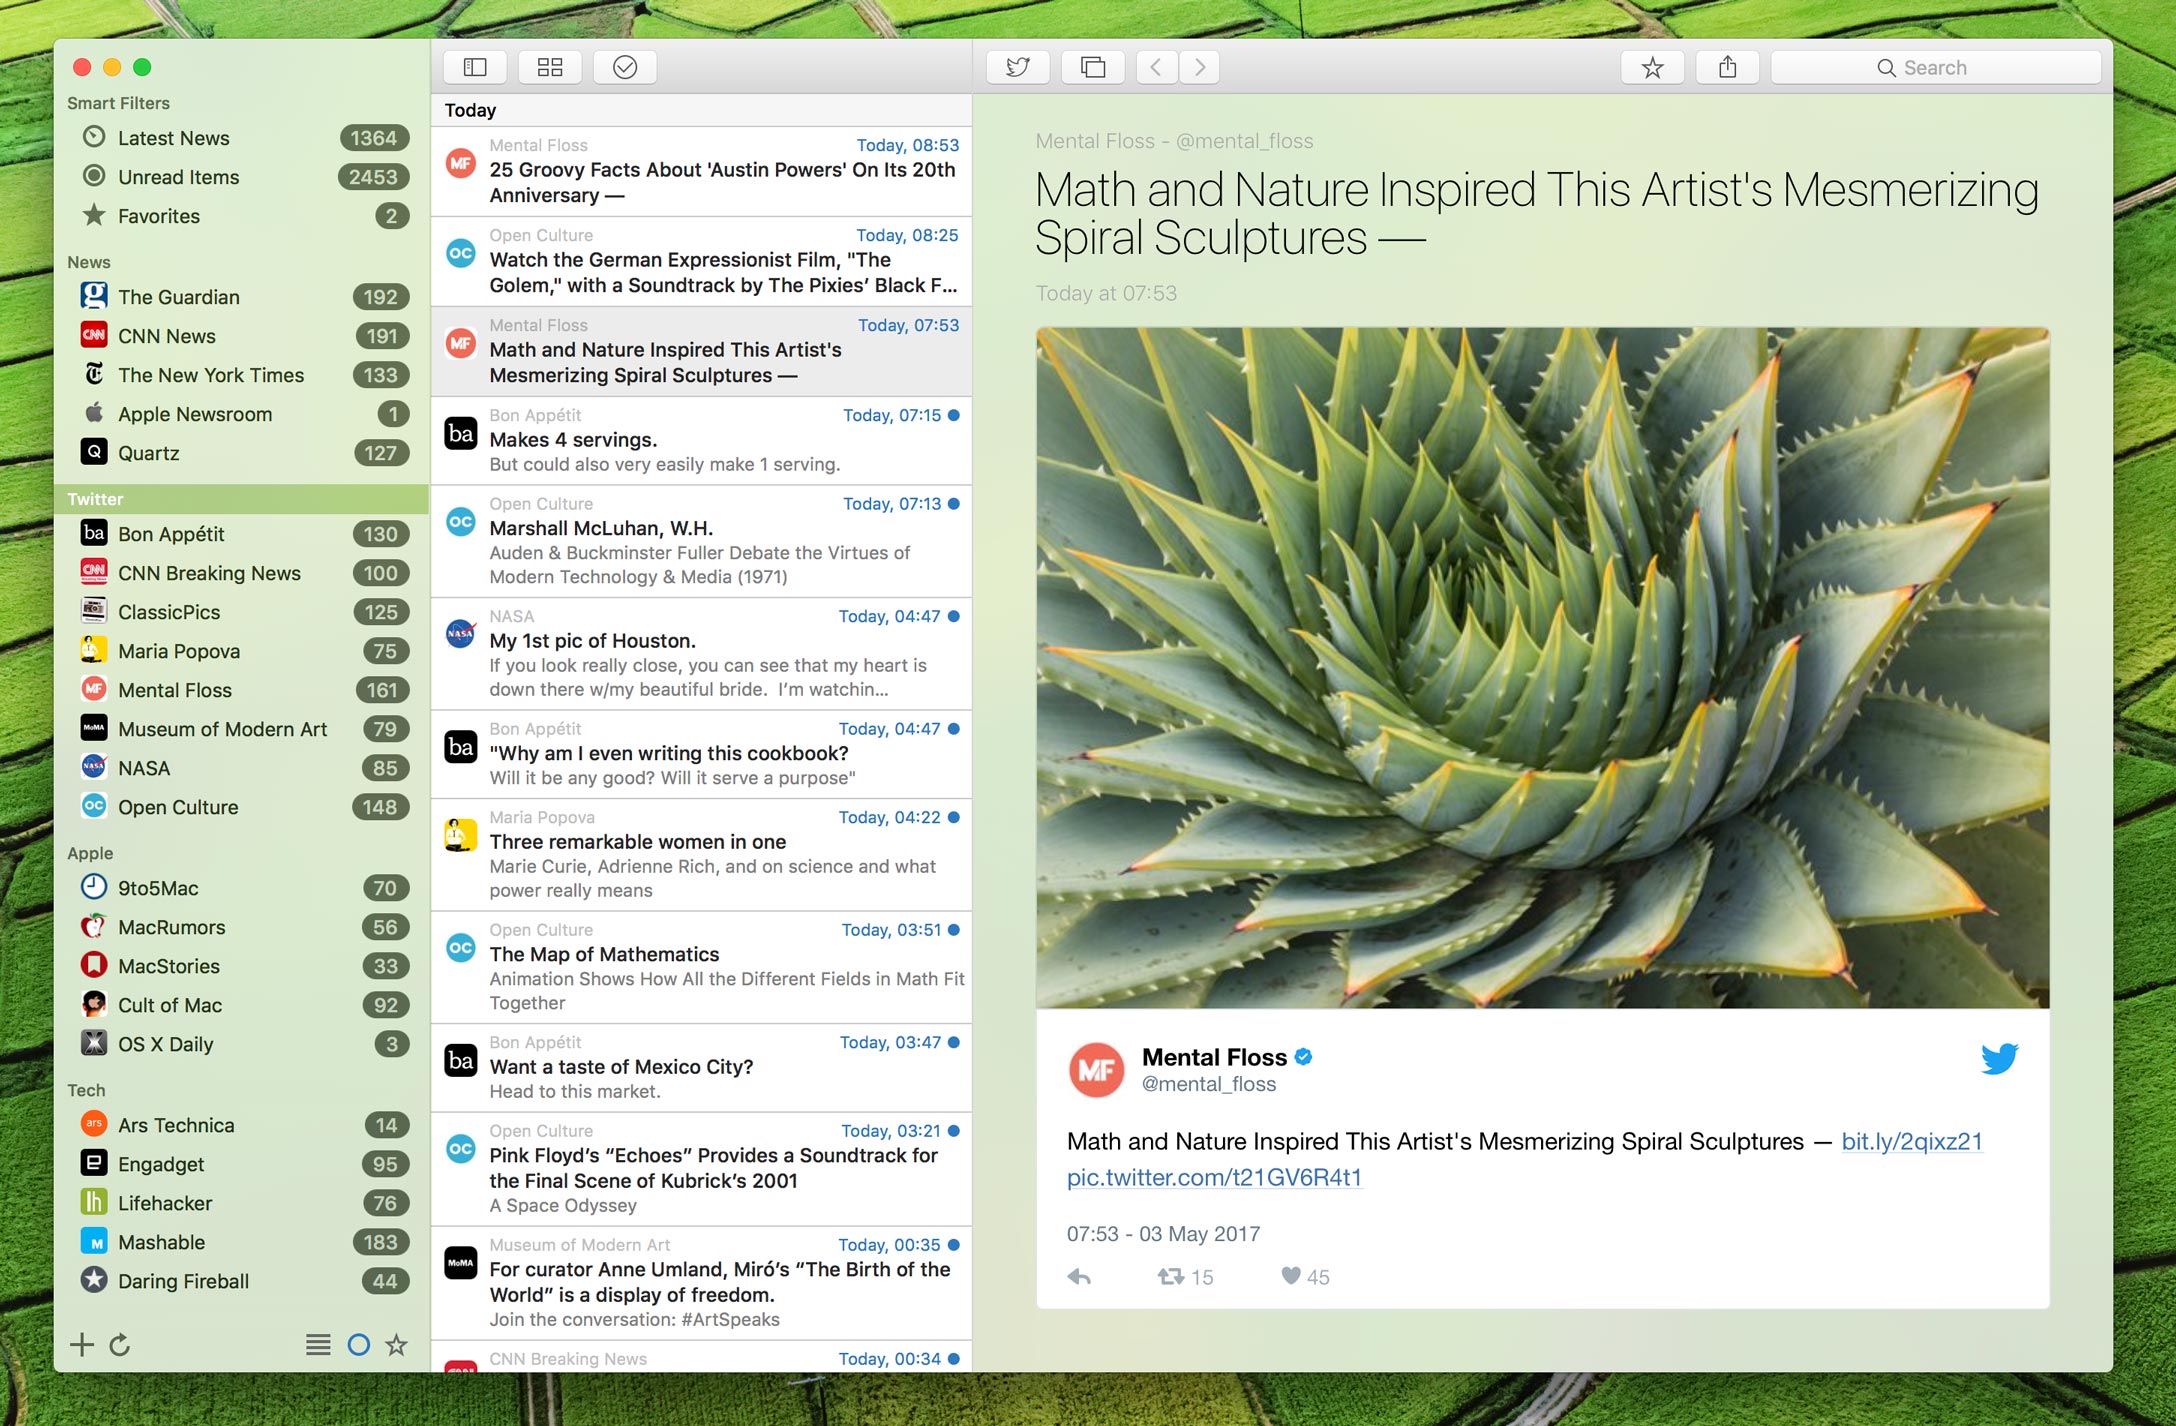2176x1426 pixels.
Task: Open Favorites smart filter
Action: tap(242, 216)
